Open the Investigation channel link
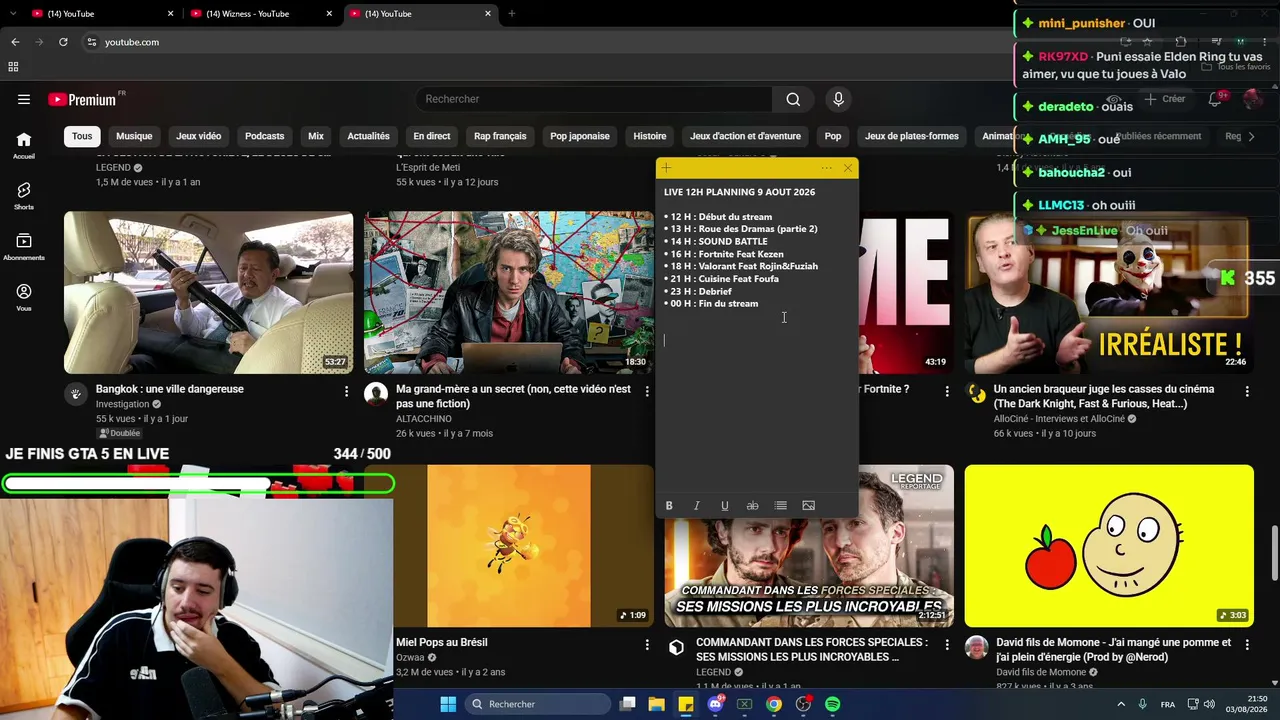The width and height of the screenshot is (1280, 720). point(123,405)
